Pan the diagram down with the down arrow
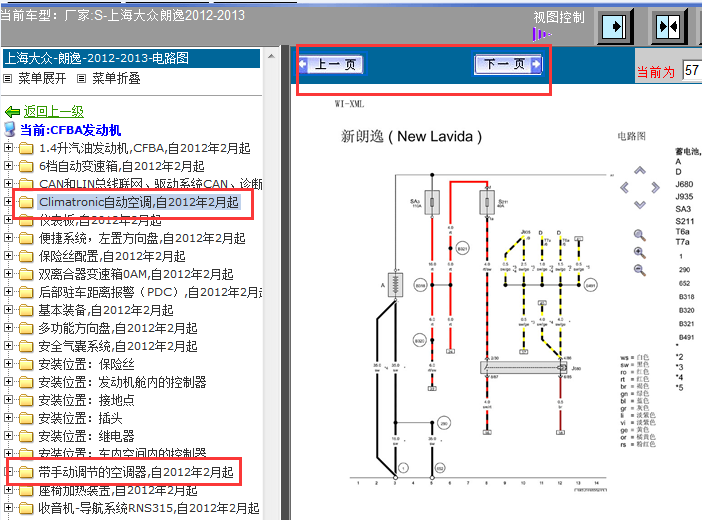The height and width of the screenshot is (520, 702). pos(640,204)
